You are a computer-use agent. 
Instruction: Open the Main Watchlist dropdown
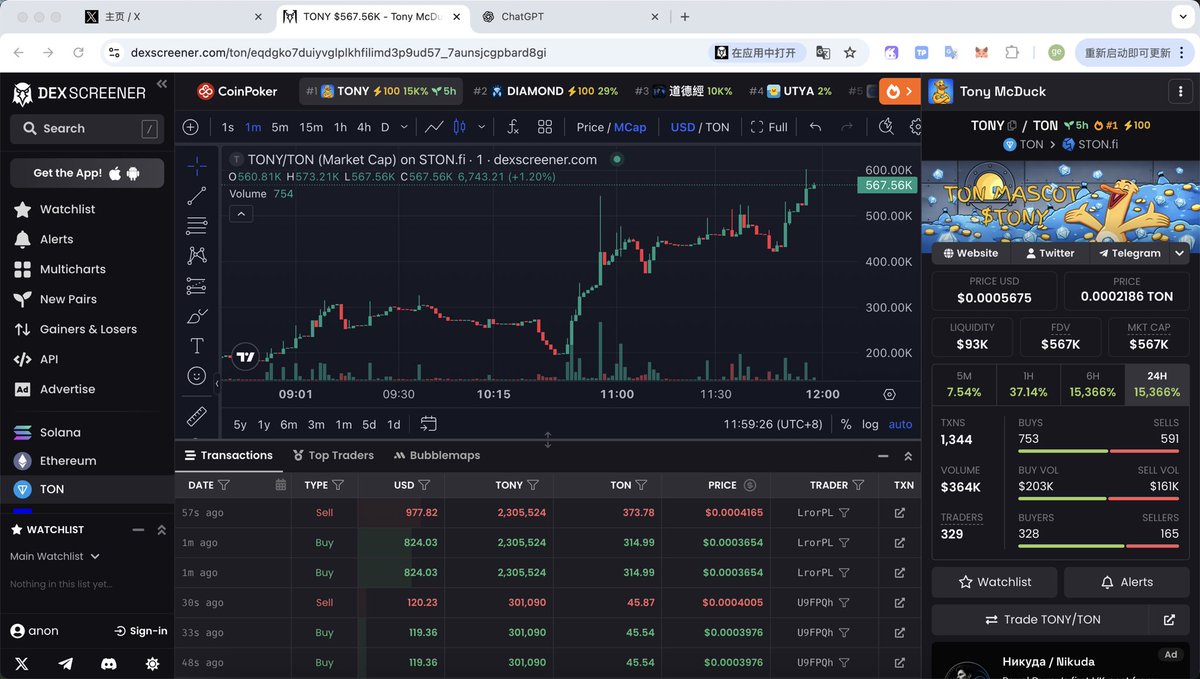point(55,556)
